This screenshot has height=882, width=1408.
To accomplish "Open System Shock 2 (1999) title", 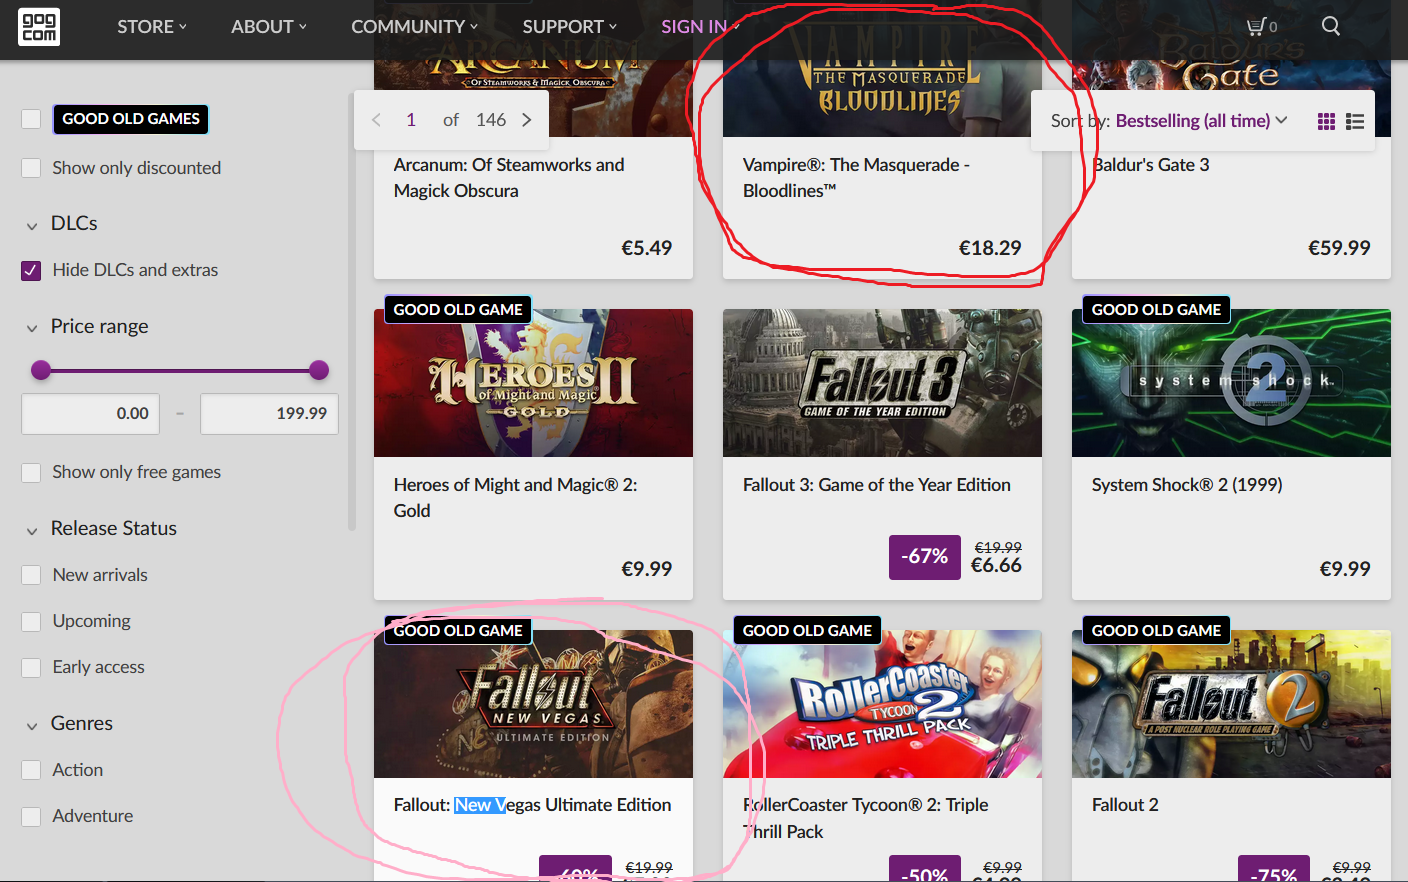I will [x=1187, y=485].
